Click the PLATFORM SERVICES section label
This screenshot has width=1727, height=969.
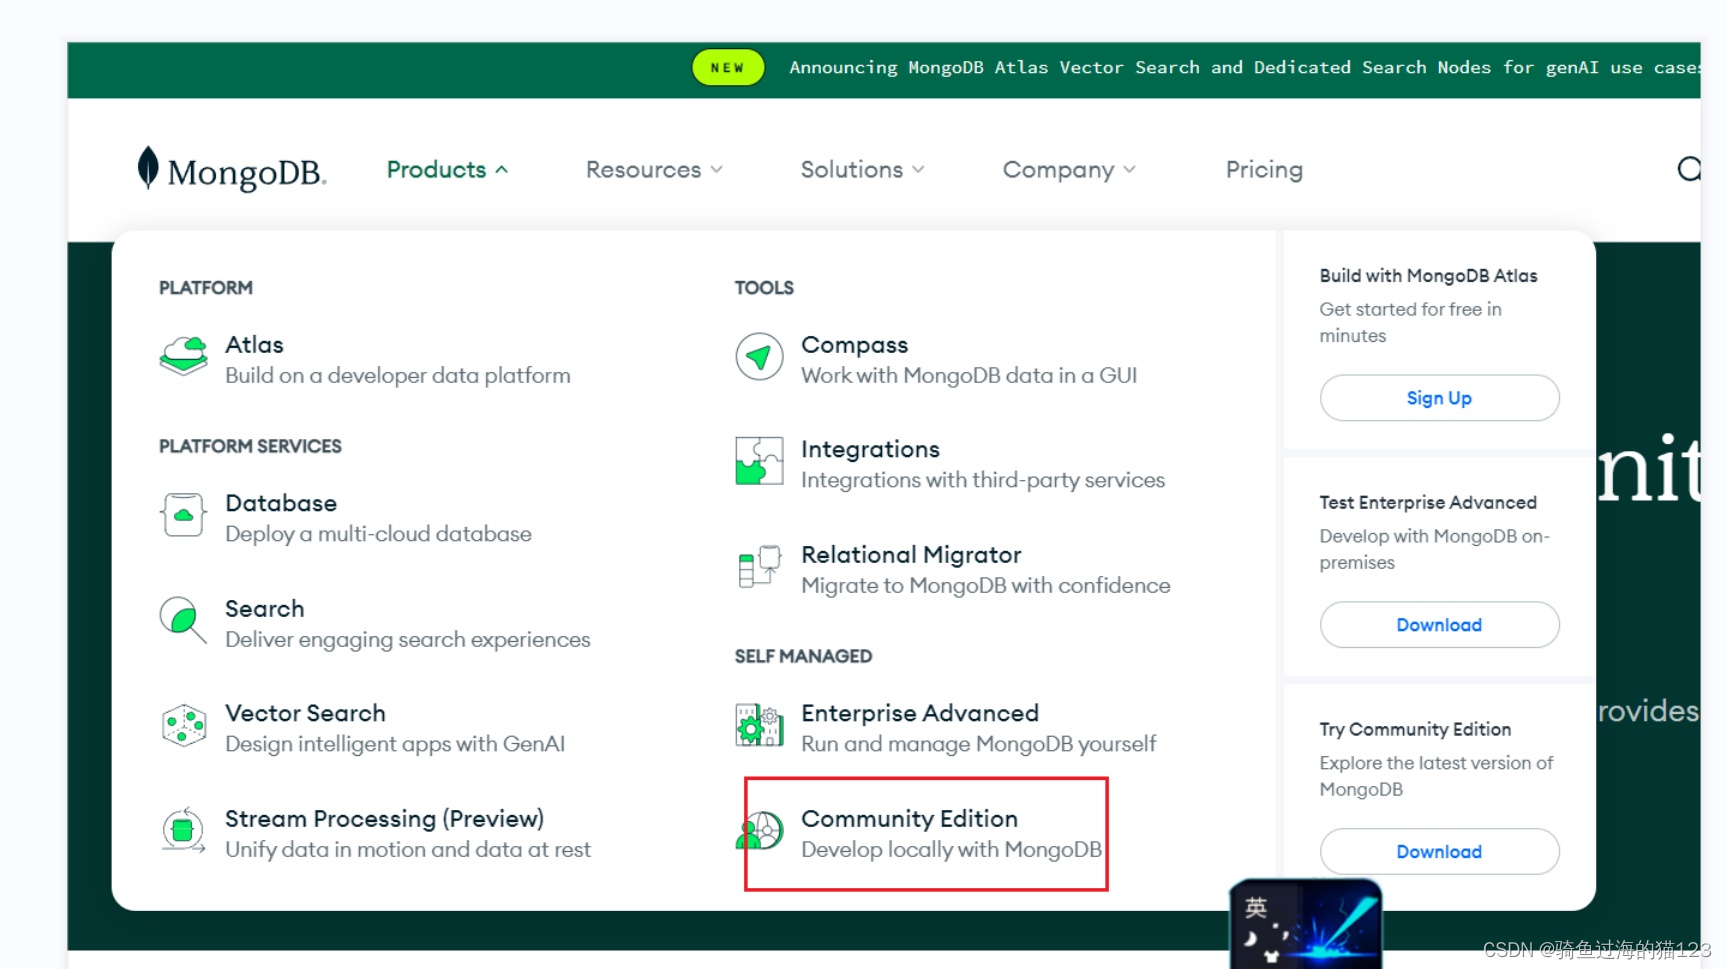click(250, 446)
